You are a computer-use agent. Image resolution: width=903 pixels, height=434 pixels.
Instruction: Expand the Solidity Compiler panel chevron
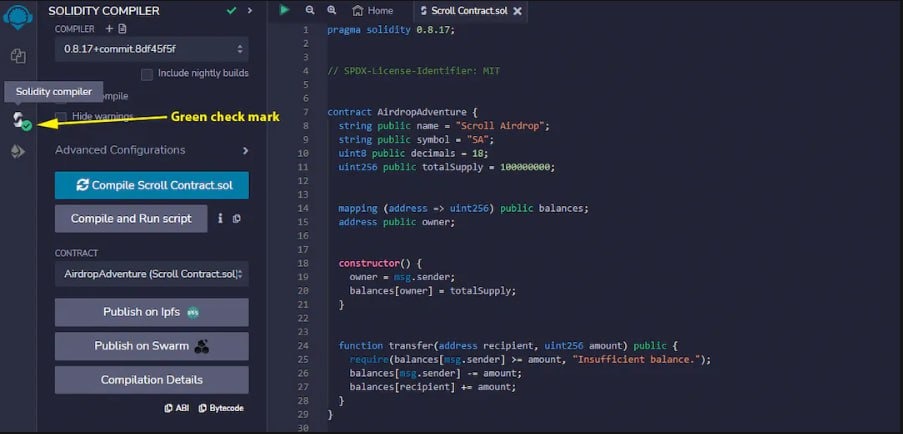pyautogui.click(x=249, y=10)
